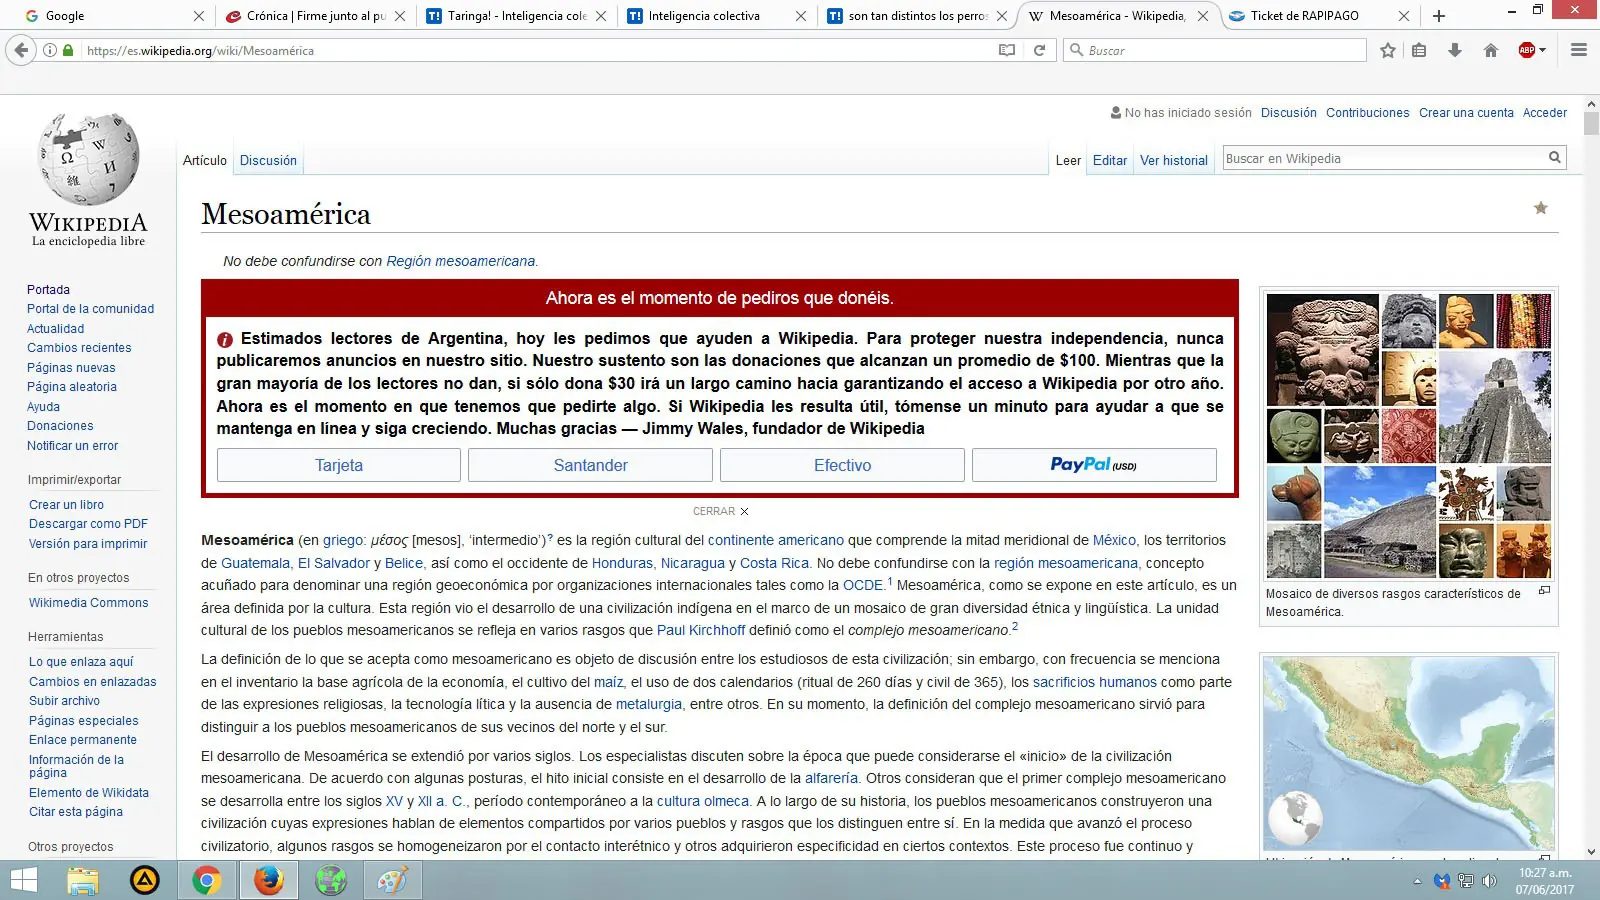Open the Wikipedia search magnifier icon
Screen dimensions: 1600x900
coord(1555,157)
